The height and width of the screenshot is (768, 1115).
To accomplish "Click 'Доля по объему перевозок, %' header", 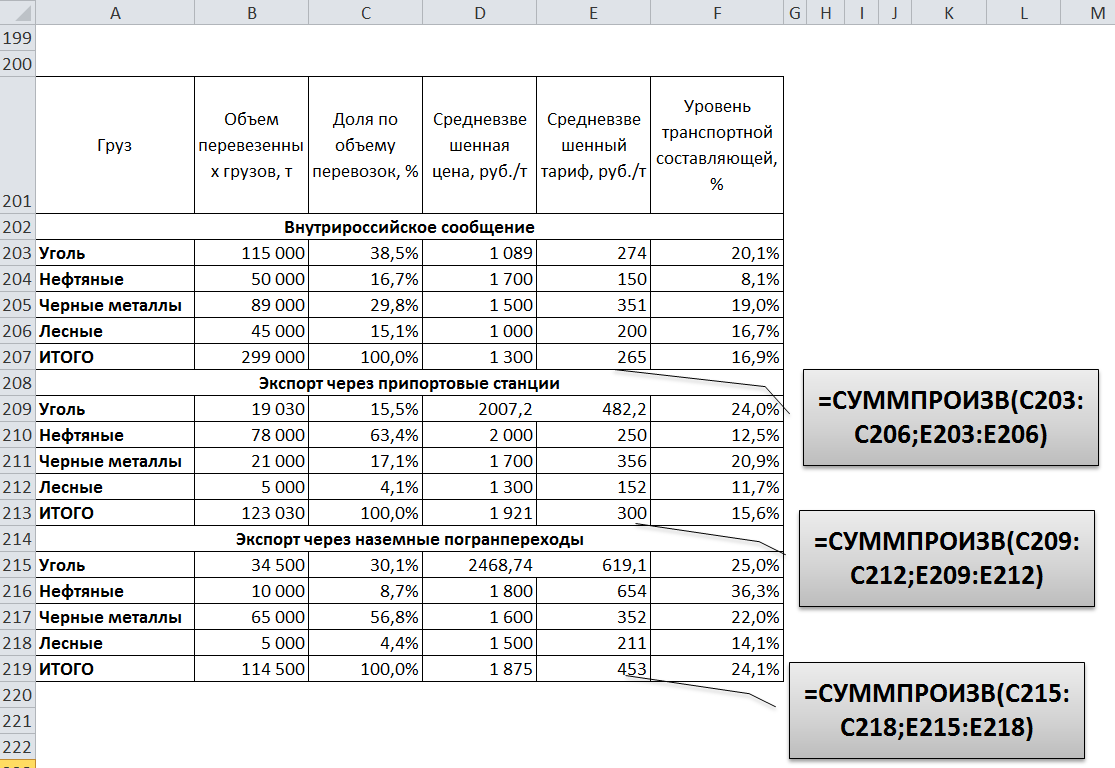I will click(366, 145).
